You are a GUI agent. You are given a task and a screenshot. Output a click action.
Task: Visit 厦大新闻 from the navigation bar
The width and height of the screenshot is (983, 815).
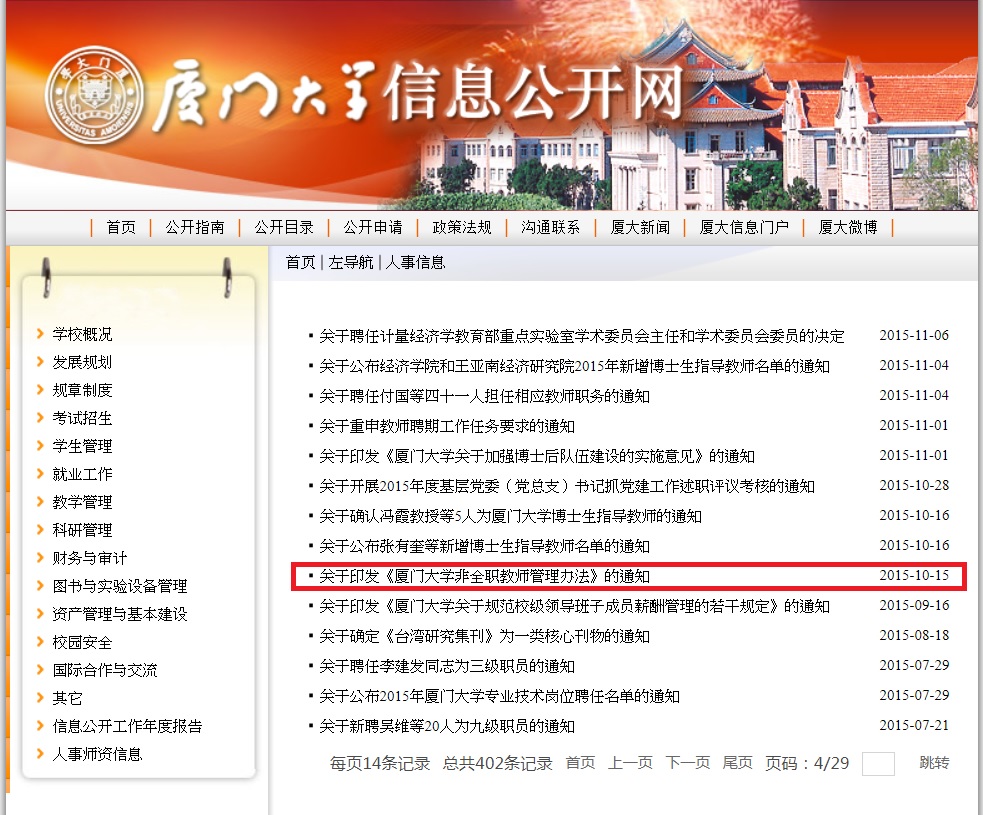tap(640, 227)
